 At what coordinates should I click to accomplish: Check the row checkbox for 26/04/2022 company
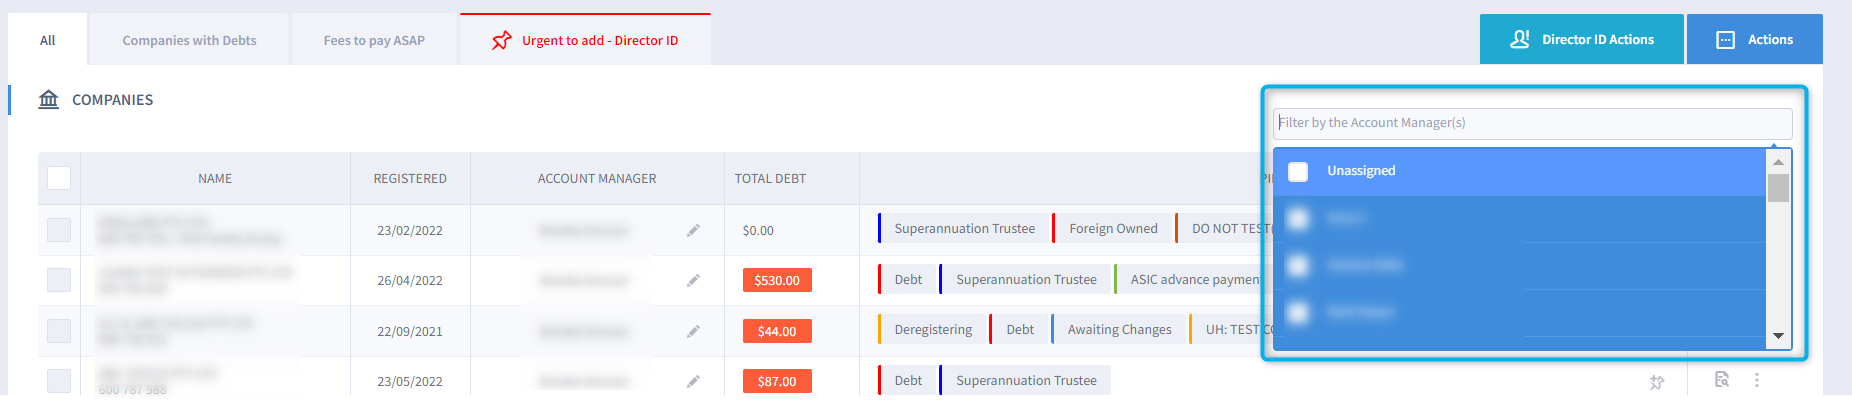59,280
